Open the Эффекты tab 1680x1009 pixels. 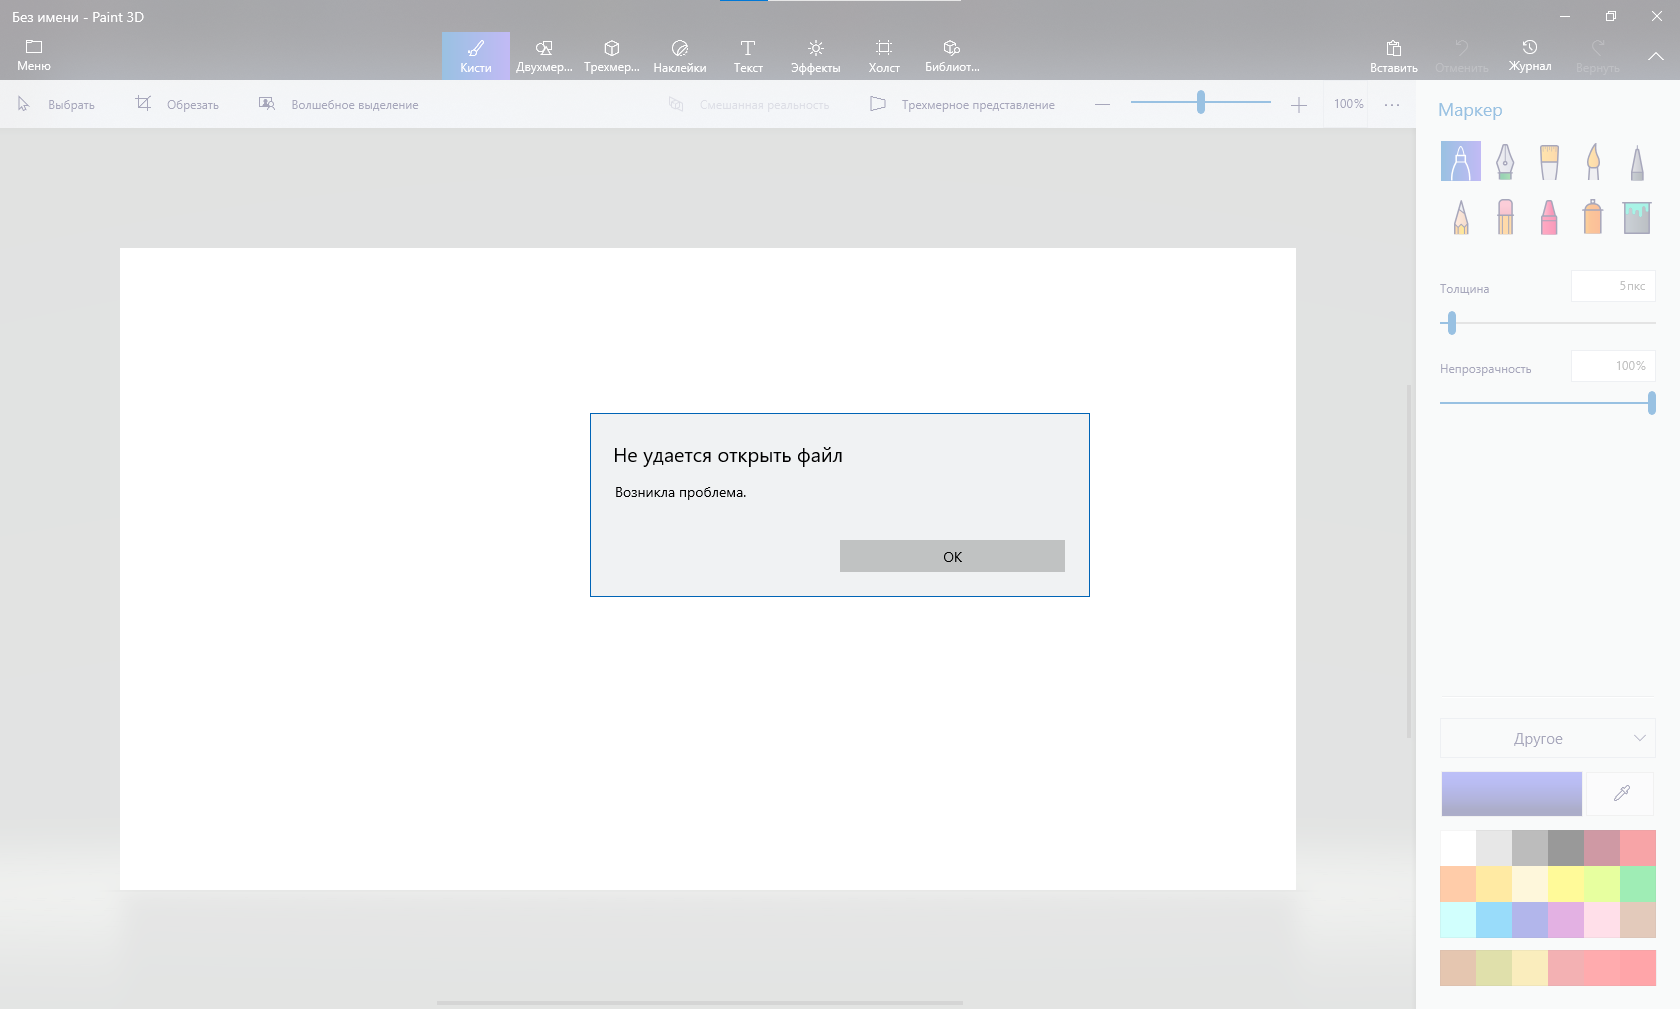pos(816,56)
